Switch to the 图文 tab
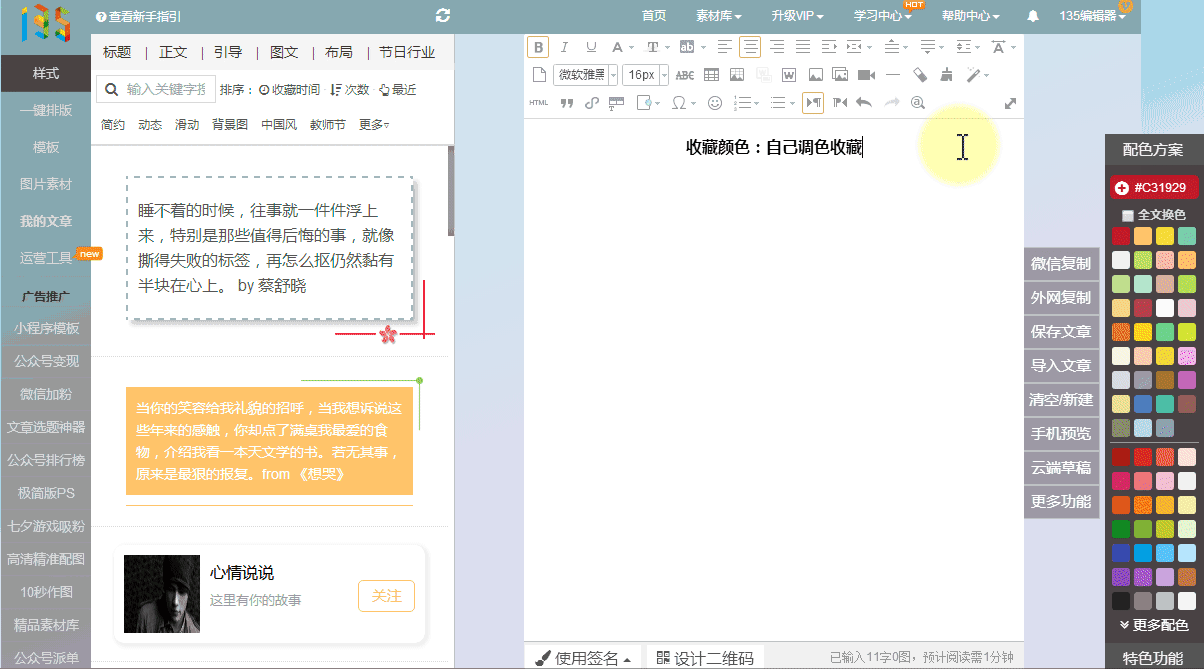This screenshot has height=669, width=1204. [284, 53]
